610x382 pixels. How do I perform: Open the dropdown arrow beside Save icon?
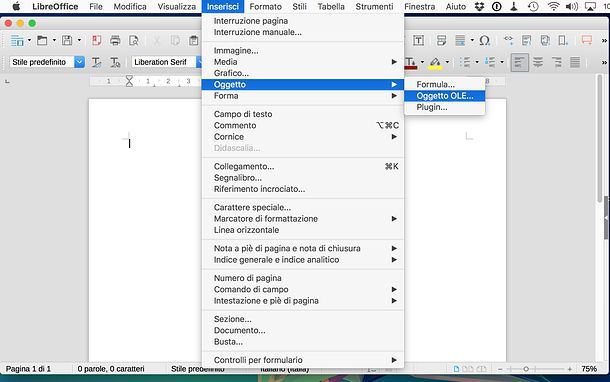(x=79, y=40)
